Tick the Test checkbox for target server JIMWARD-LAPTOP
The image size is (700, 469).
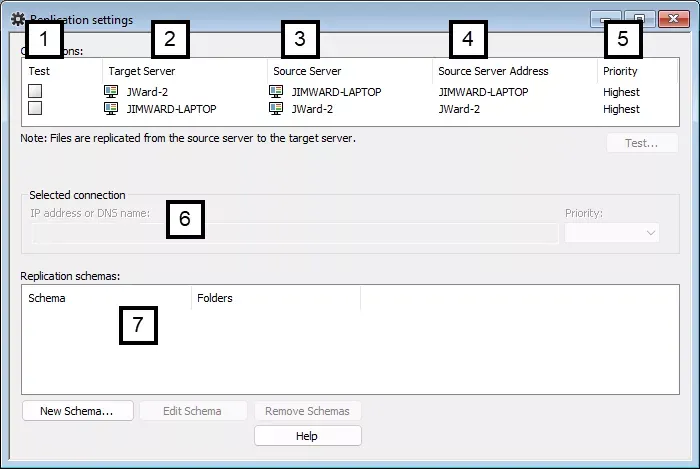tap(35, 108)
